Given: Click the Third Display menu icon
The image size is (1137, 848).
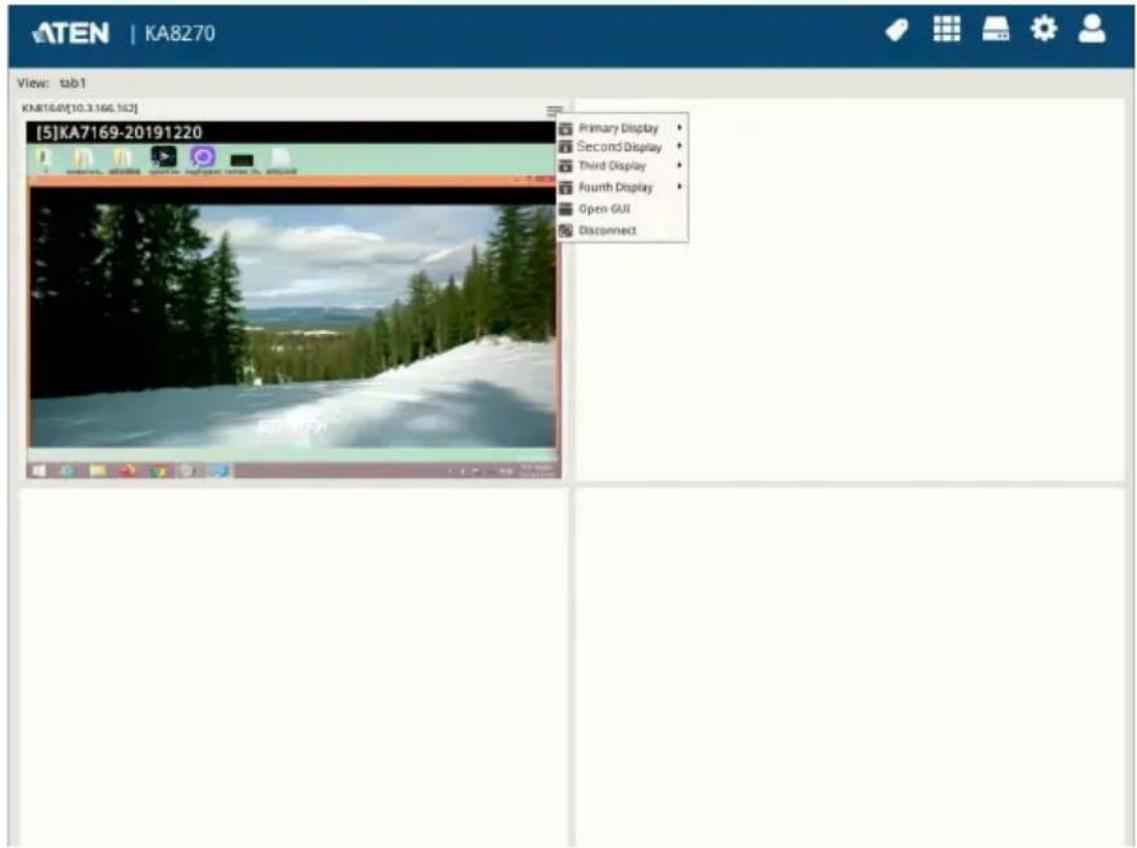Looking at the screenshot, I should click(566, 166).
